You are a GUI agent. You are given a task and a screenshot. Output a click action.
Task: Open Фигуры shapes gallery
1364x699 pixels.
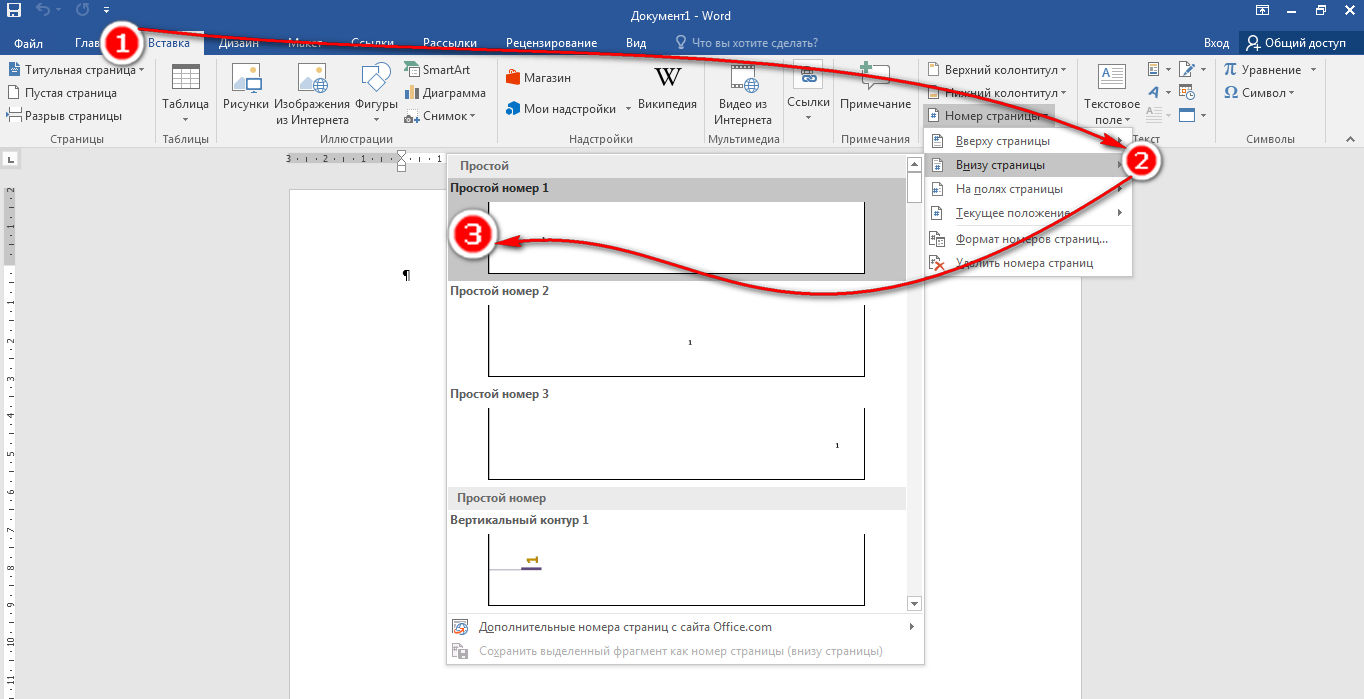376,78
